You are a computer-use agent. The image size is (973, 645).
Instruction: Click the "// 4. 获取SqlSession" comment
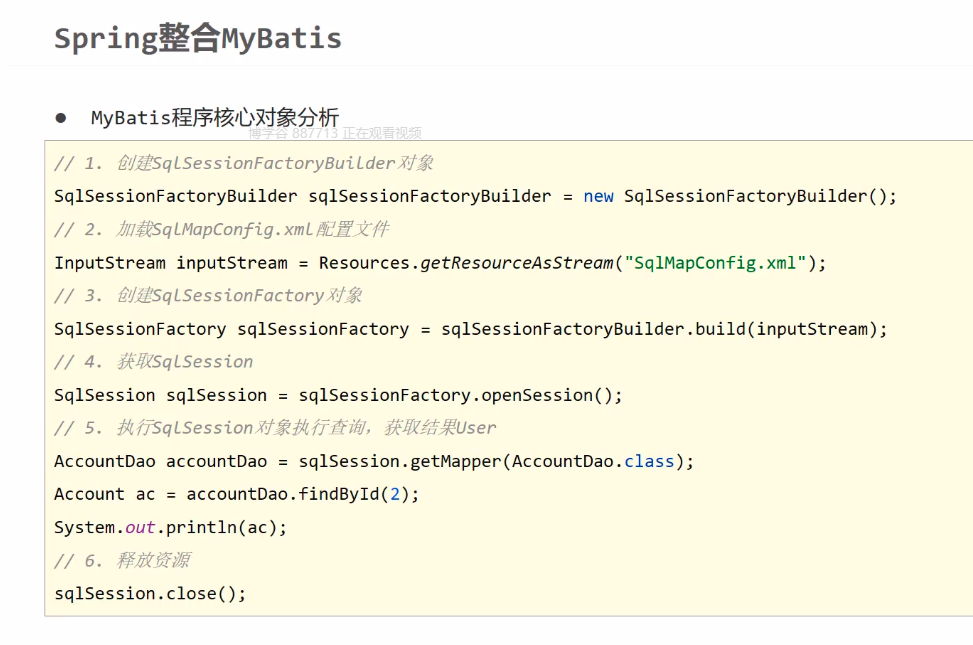(153, 361)
